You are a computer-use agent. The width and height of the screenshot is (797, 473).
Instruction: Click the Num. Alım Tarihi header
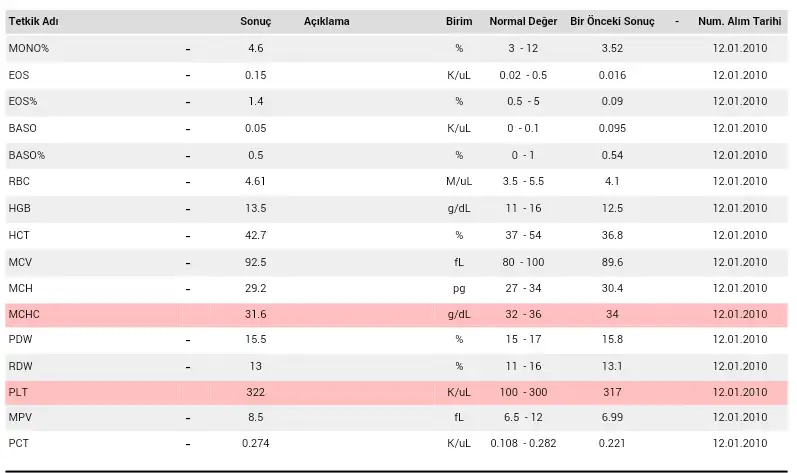740,22
